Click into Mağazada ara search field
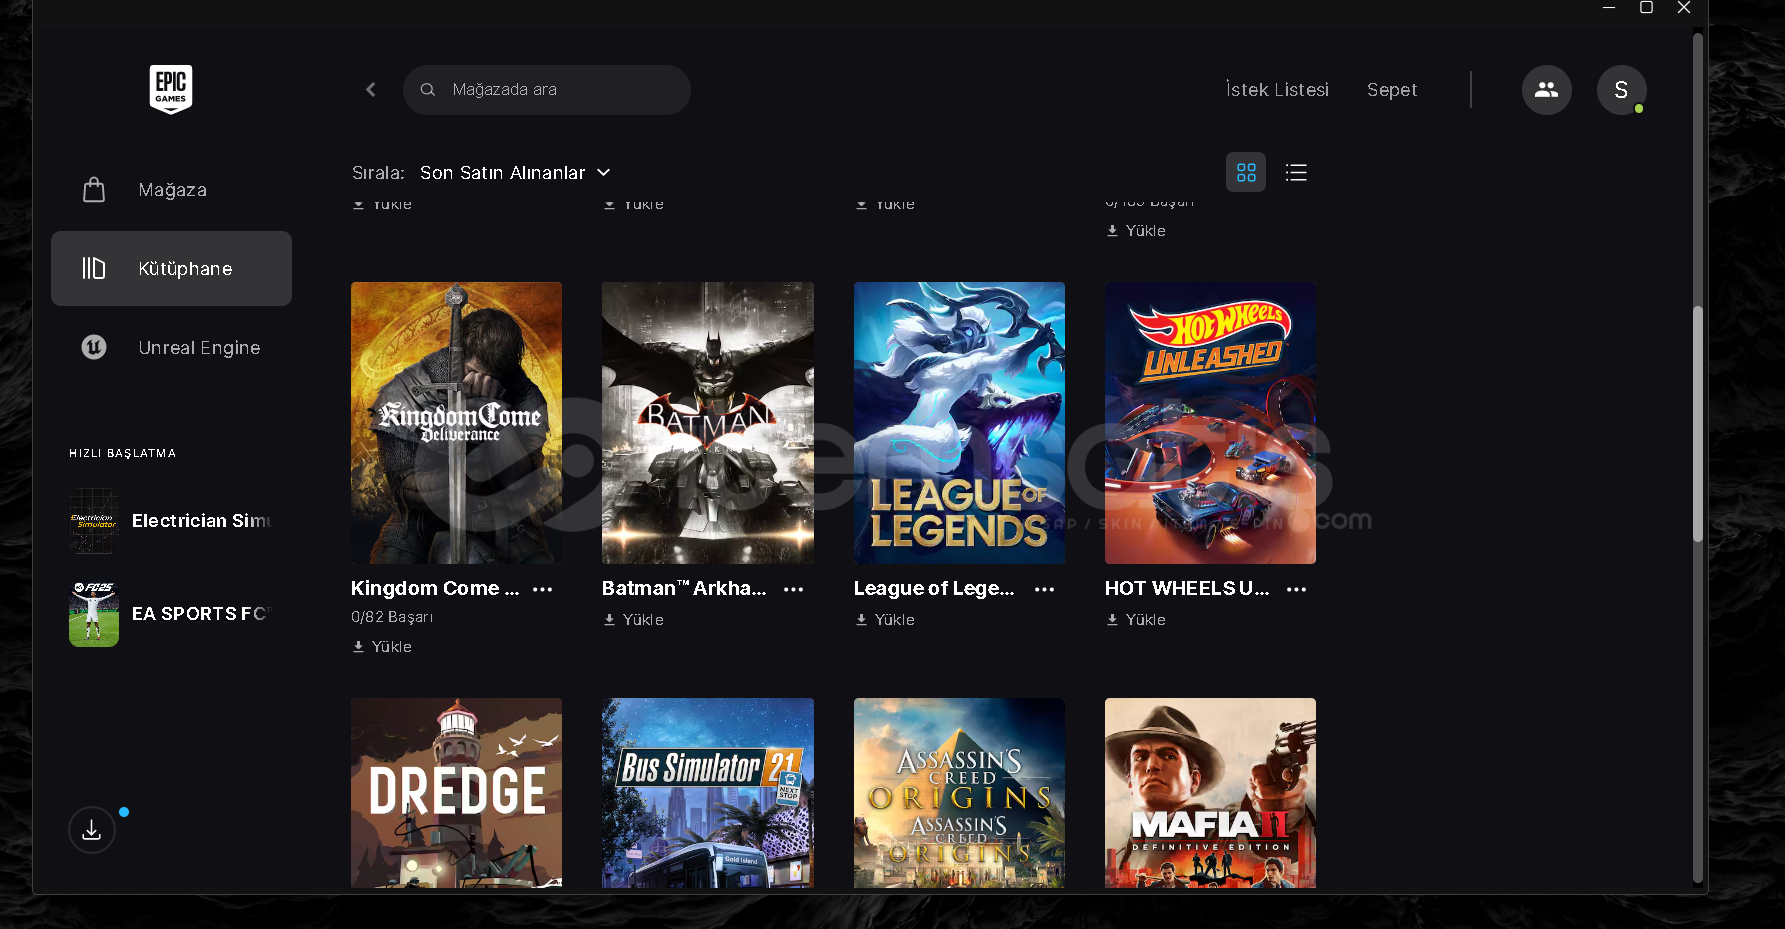The height and width of the screenshot is (929, 1785). tap(547, 90)
